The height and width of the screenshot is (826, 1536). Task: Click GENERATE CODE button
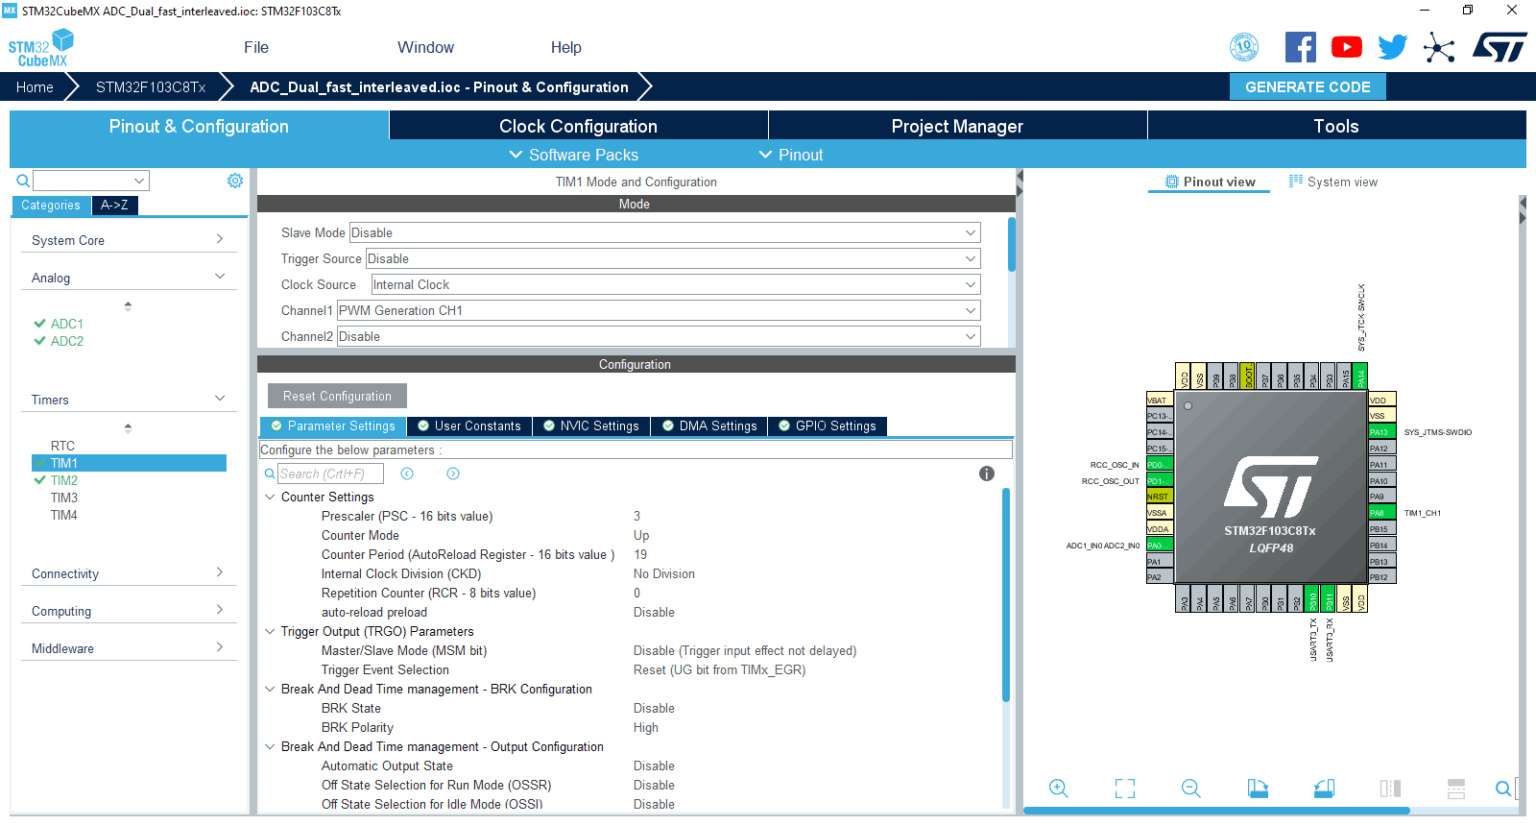point(1307,87)
